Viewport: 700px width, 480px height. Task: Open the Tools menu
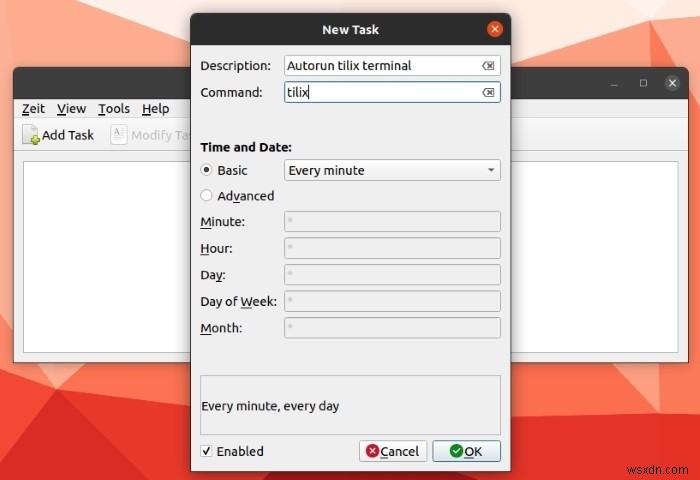pyautogui.click(x=114, y=109)
